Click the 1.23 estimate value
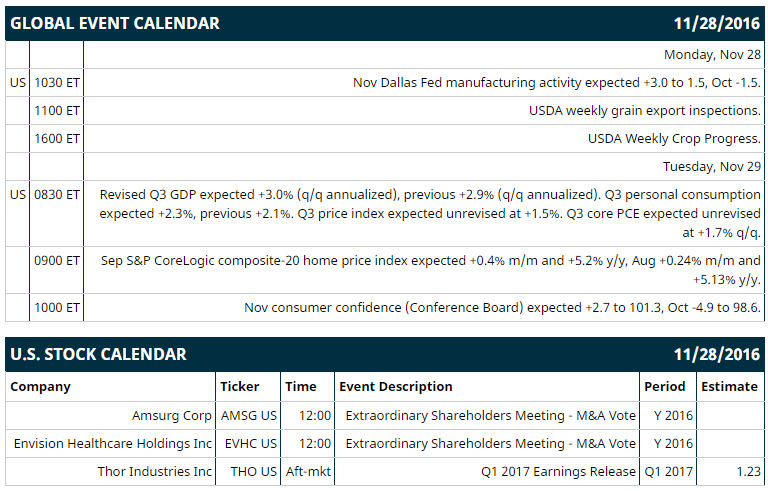 [x=748, y=471]
